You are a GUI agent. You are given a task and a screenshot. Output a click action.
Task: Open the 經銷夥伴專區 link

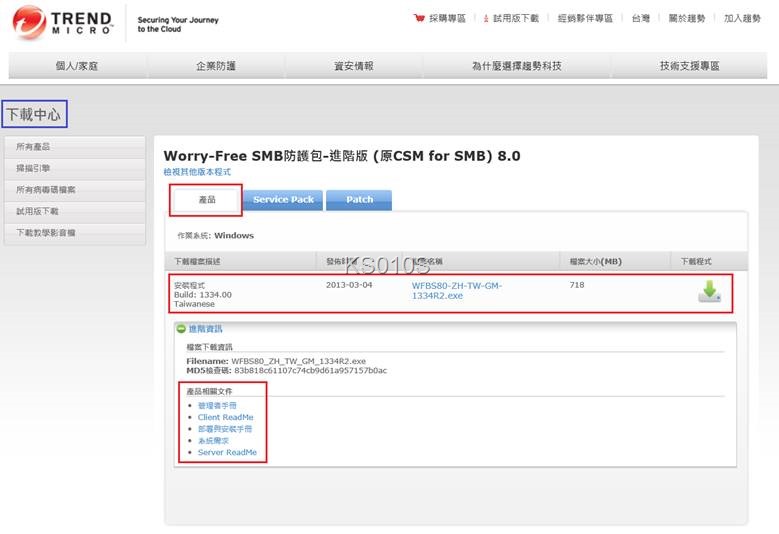tap(585, 18)
